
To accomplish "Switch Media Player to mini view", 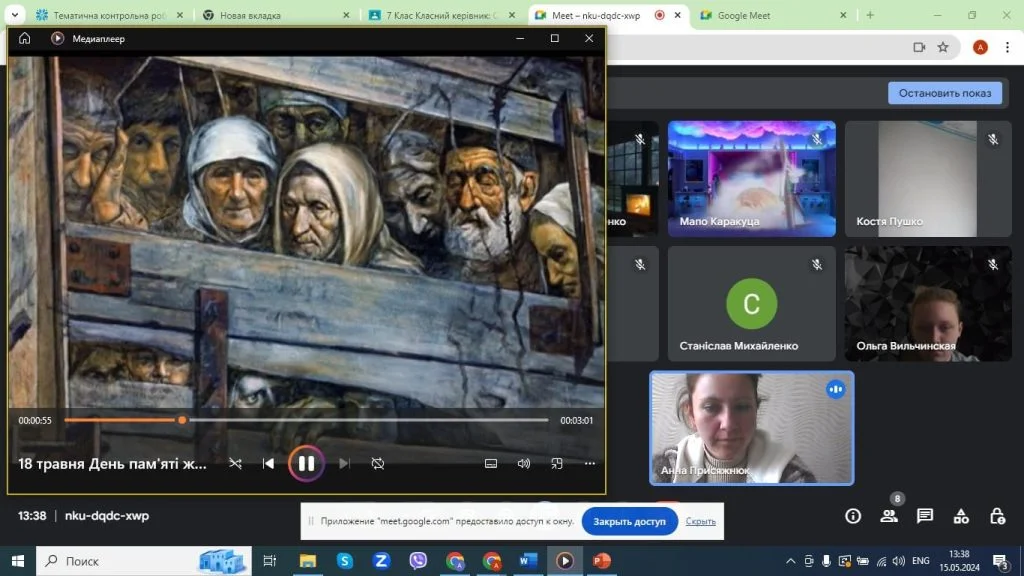I will point(556,464).
